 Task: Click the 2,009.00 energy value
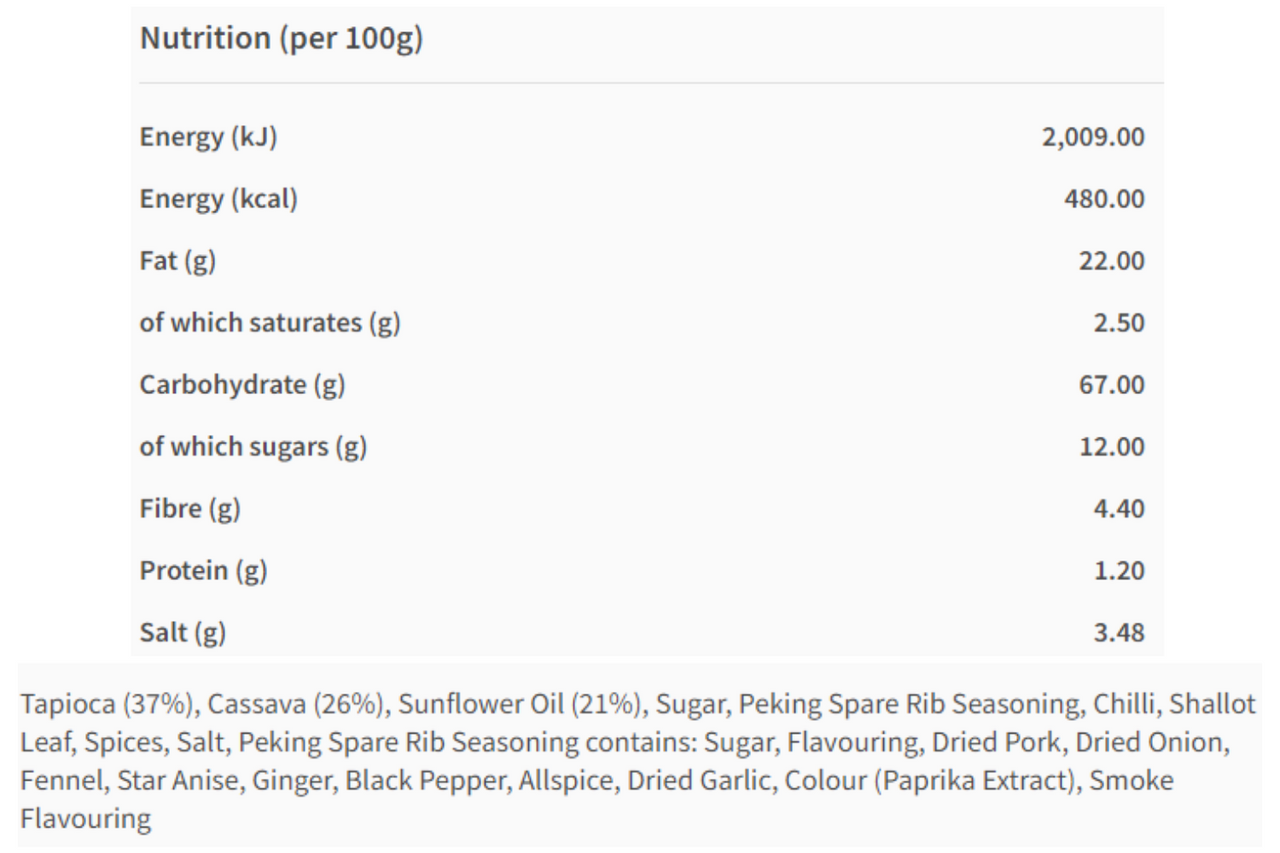1094,137
